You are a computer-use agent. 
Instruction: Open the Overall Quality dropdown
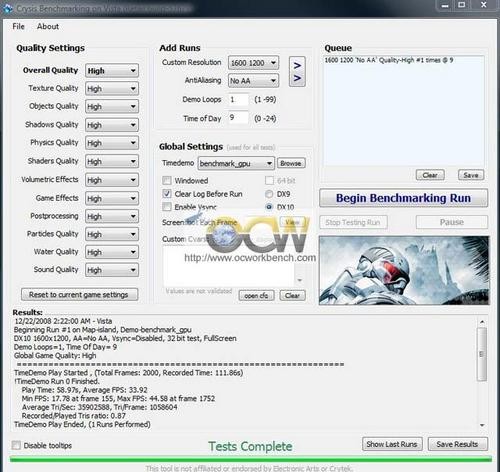tap(112, 71)
